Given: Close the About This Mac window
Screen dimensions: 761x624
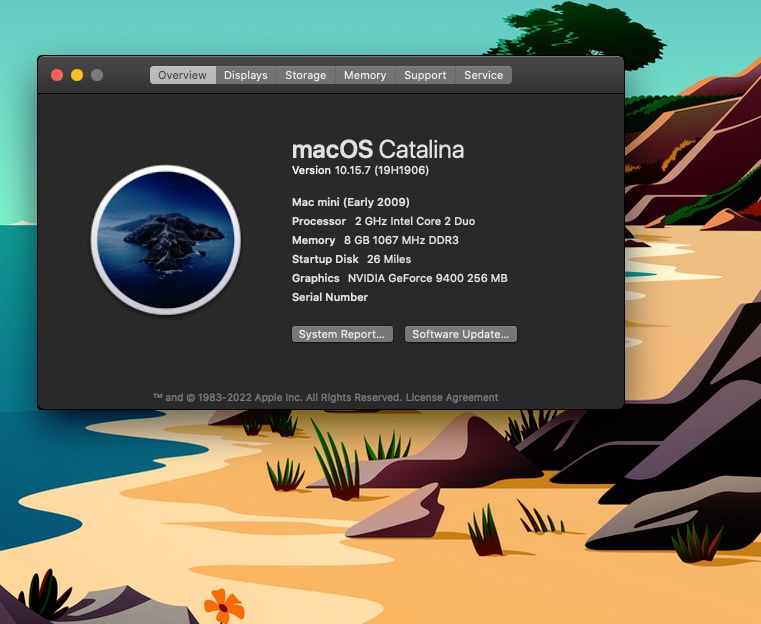Looking at the screenshot, I should click(x=57, y=75).
